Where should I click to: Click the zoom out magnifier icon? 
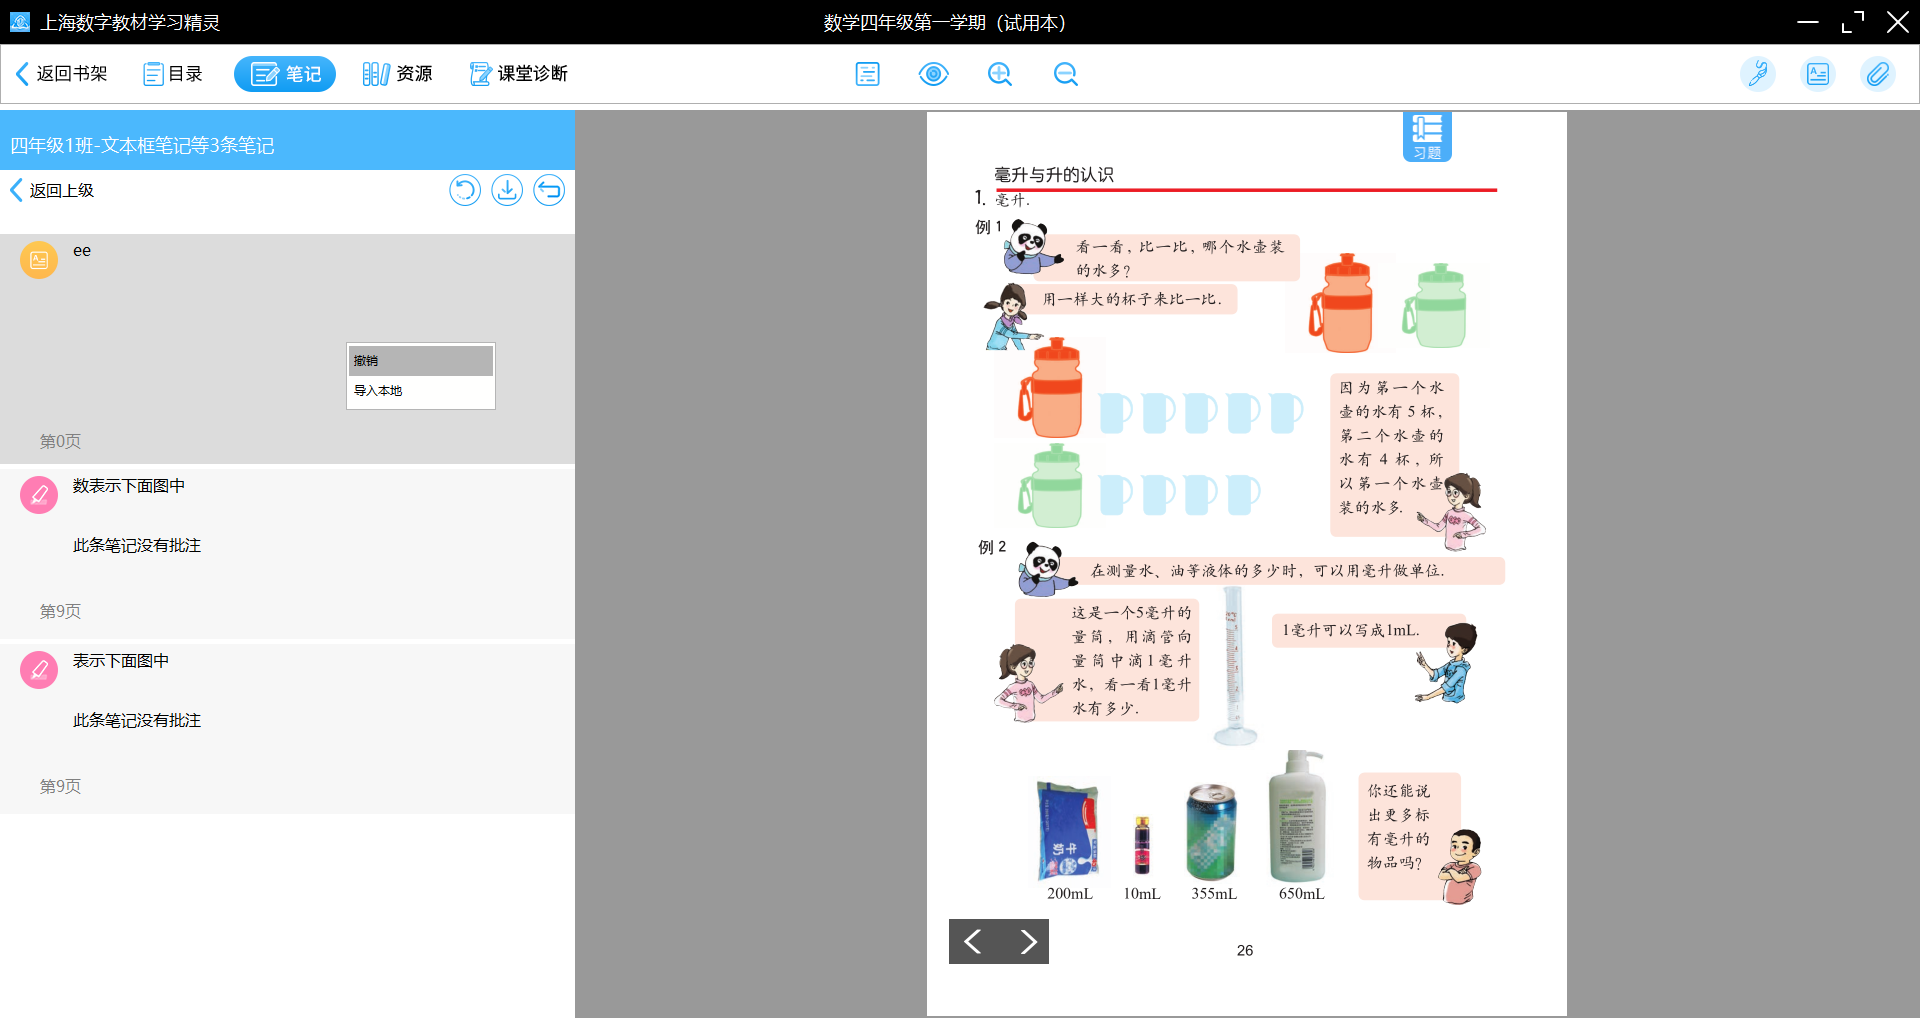(1065, 74)
